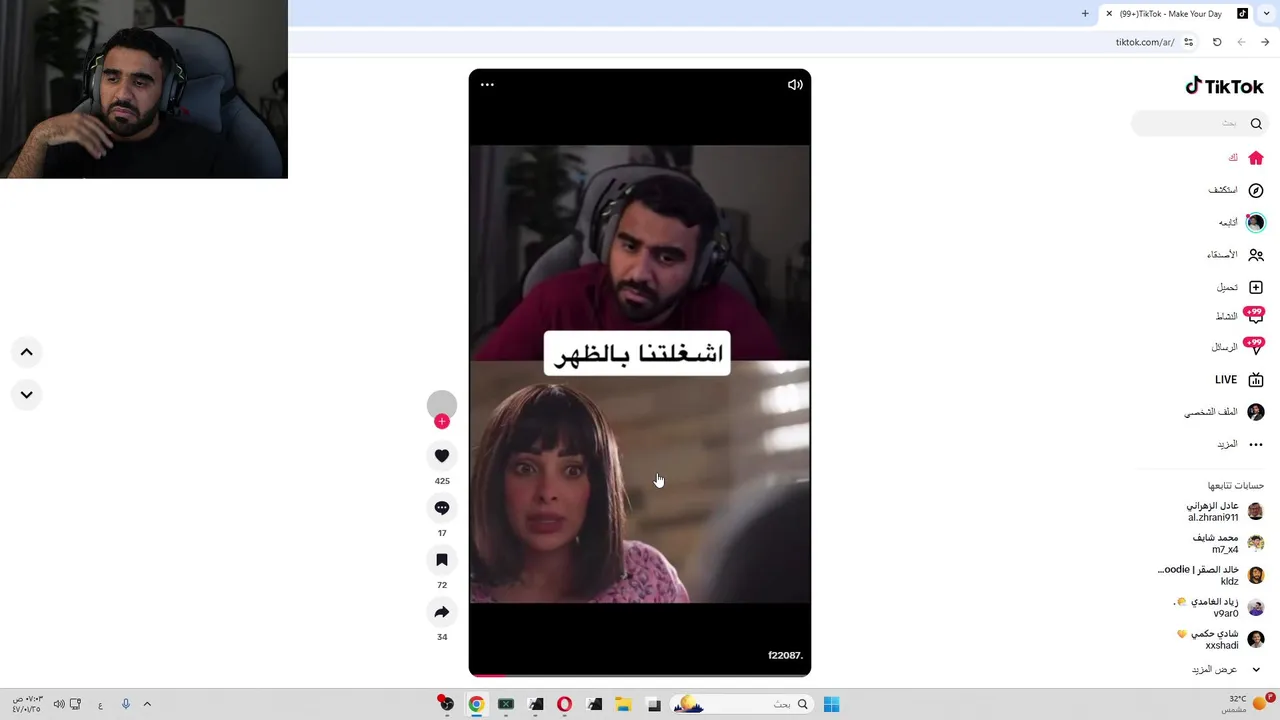
Task: Open account زياد الغامدي v9ar0
Action: point(1219,607)
